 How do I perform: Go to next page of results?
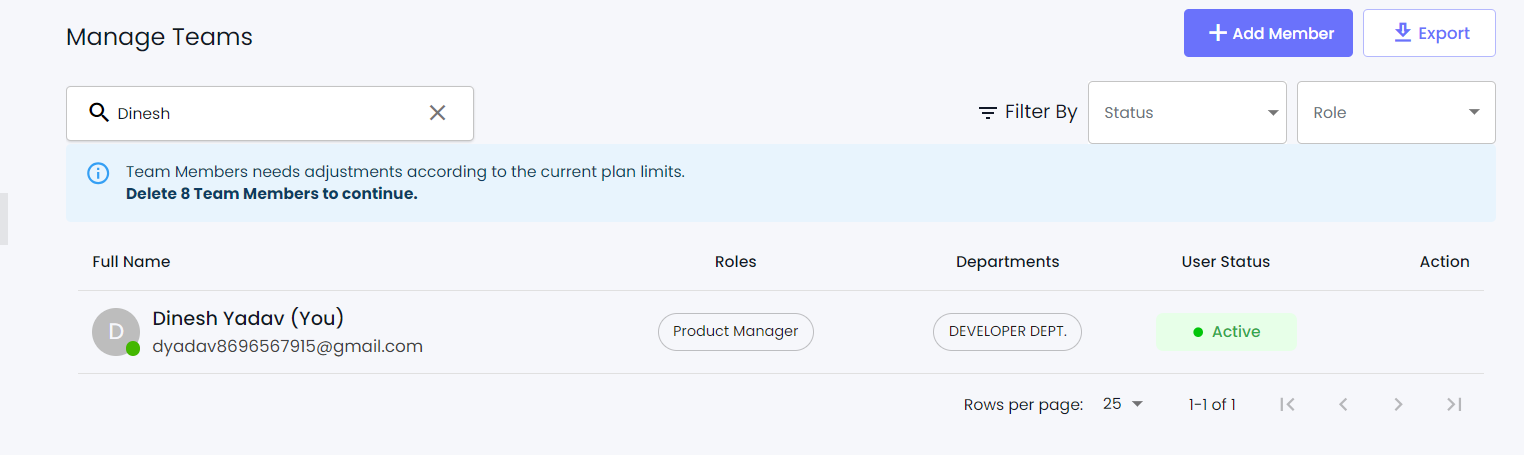(x=1398, y=404)
